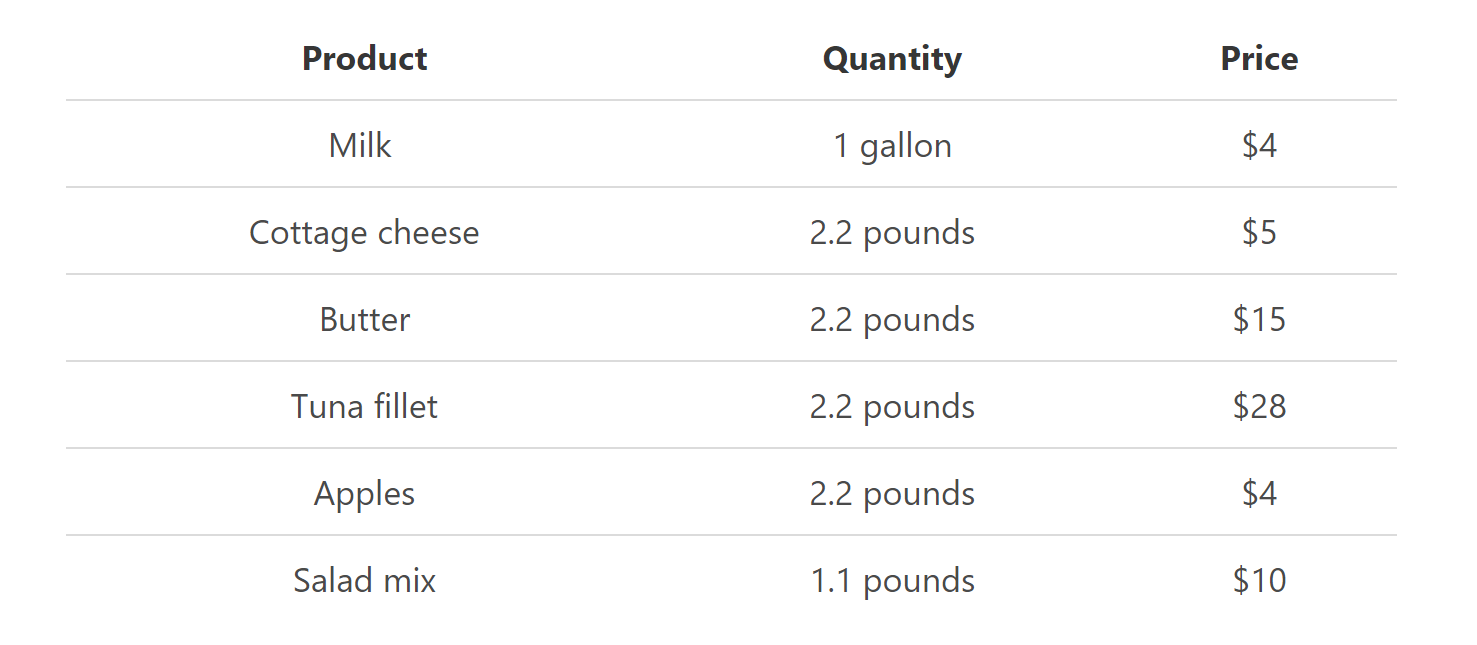The height and width of the screenshot is (645, 1477).
Task: Click the $10 price cell
Action: [1259, 581]
